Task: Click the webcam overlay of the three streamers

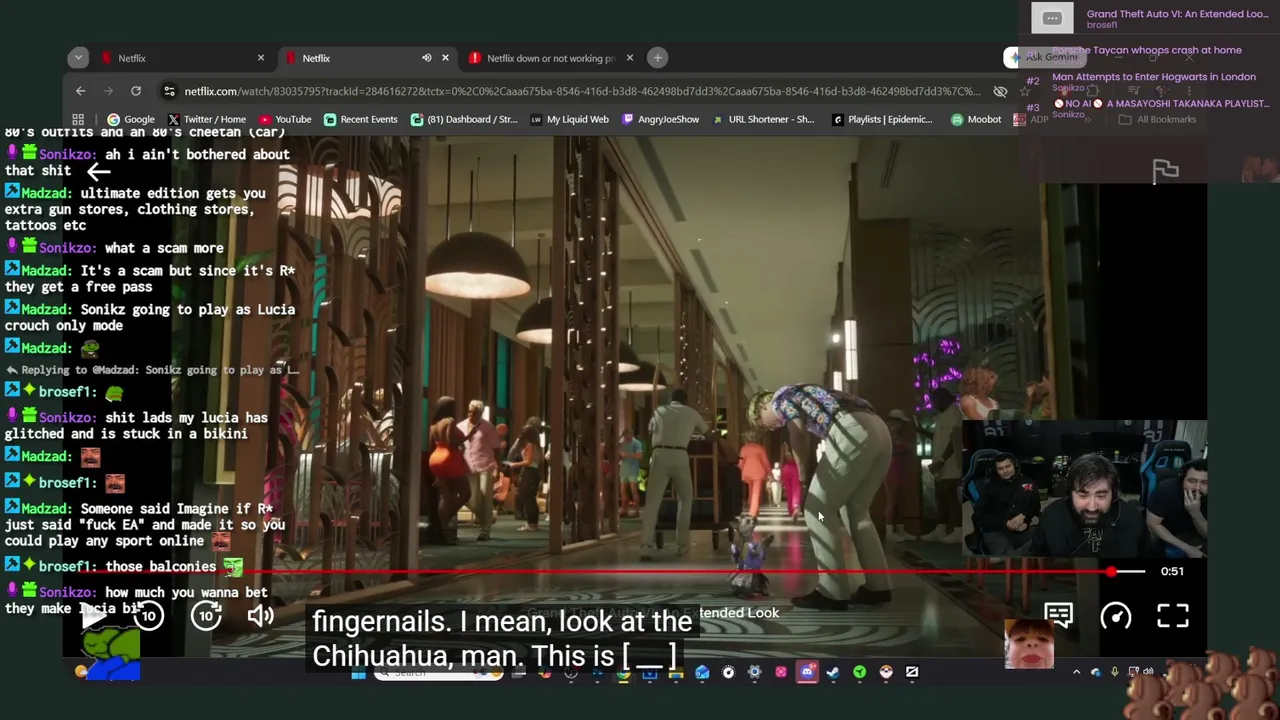Action: point(1084,487)
